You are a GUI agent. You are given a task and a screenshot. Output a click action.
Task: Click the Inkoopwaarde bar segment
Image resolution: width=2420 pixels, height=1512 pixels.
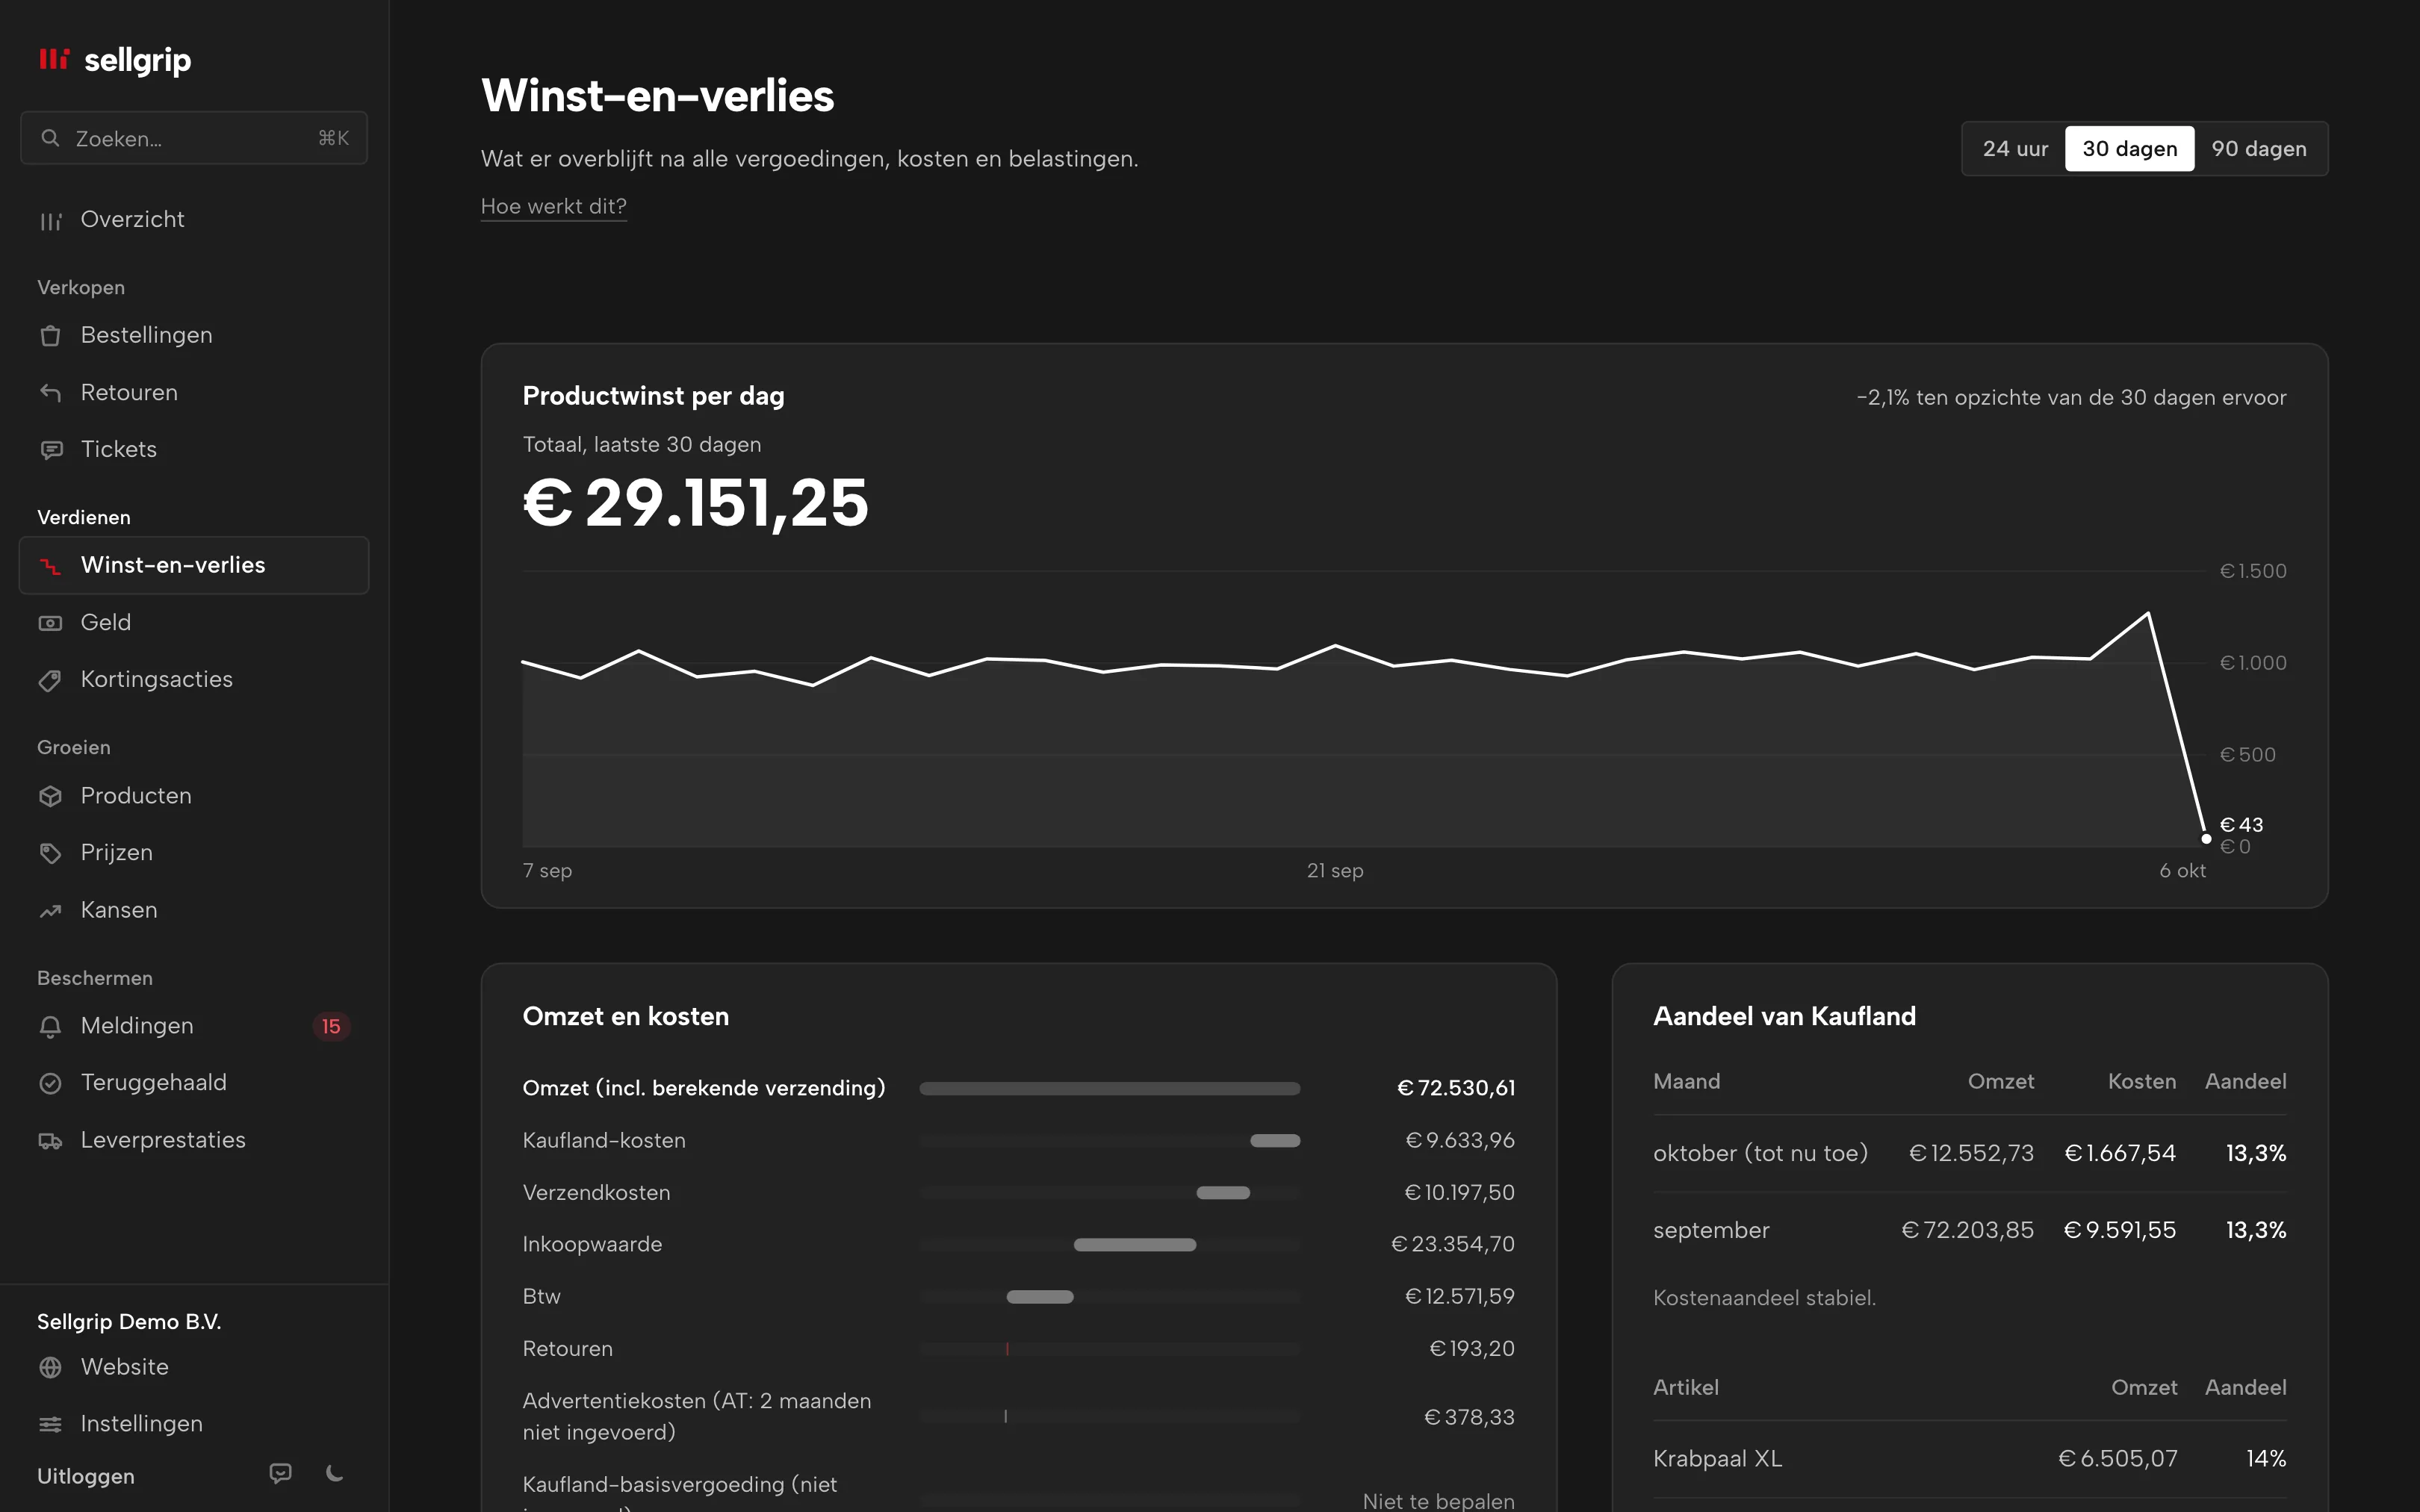(x=1135, y=1245)
